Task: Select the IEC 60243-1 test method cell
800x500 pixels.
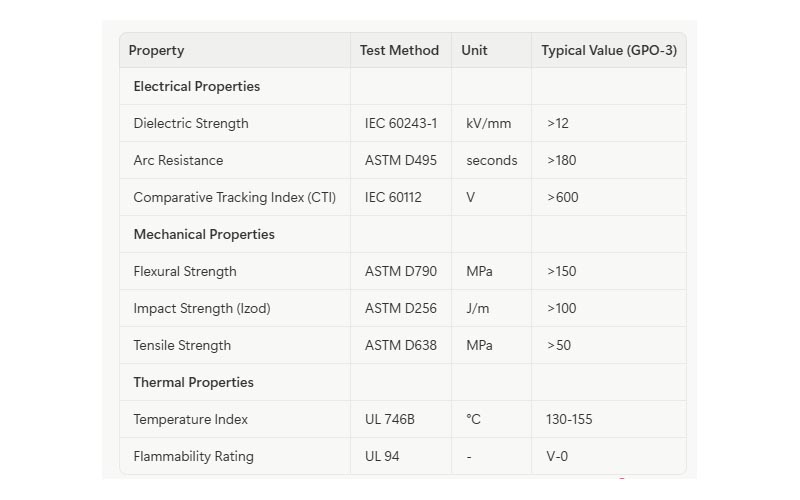Action: [401, 124]
